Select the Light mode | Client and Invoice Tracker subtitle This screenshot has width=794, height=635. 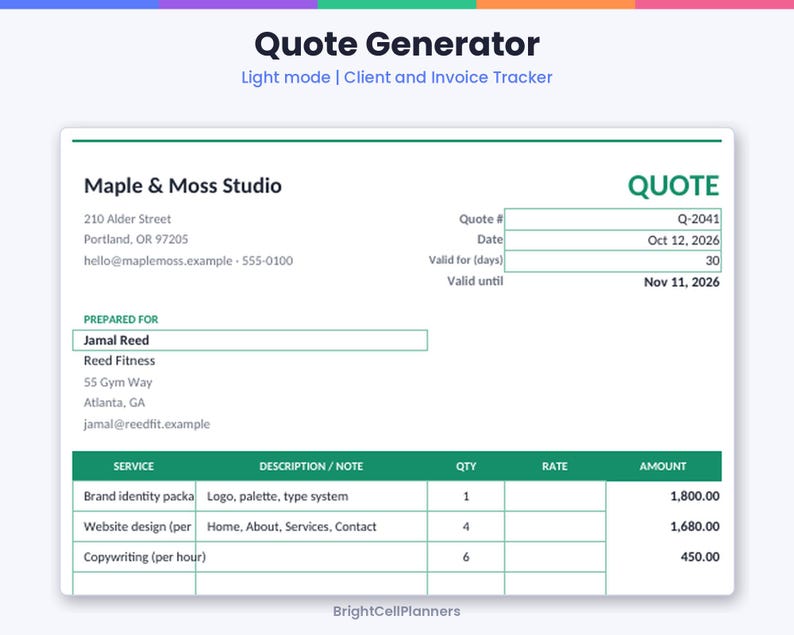point(397,77)
